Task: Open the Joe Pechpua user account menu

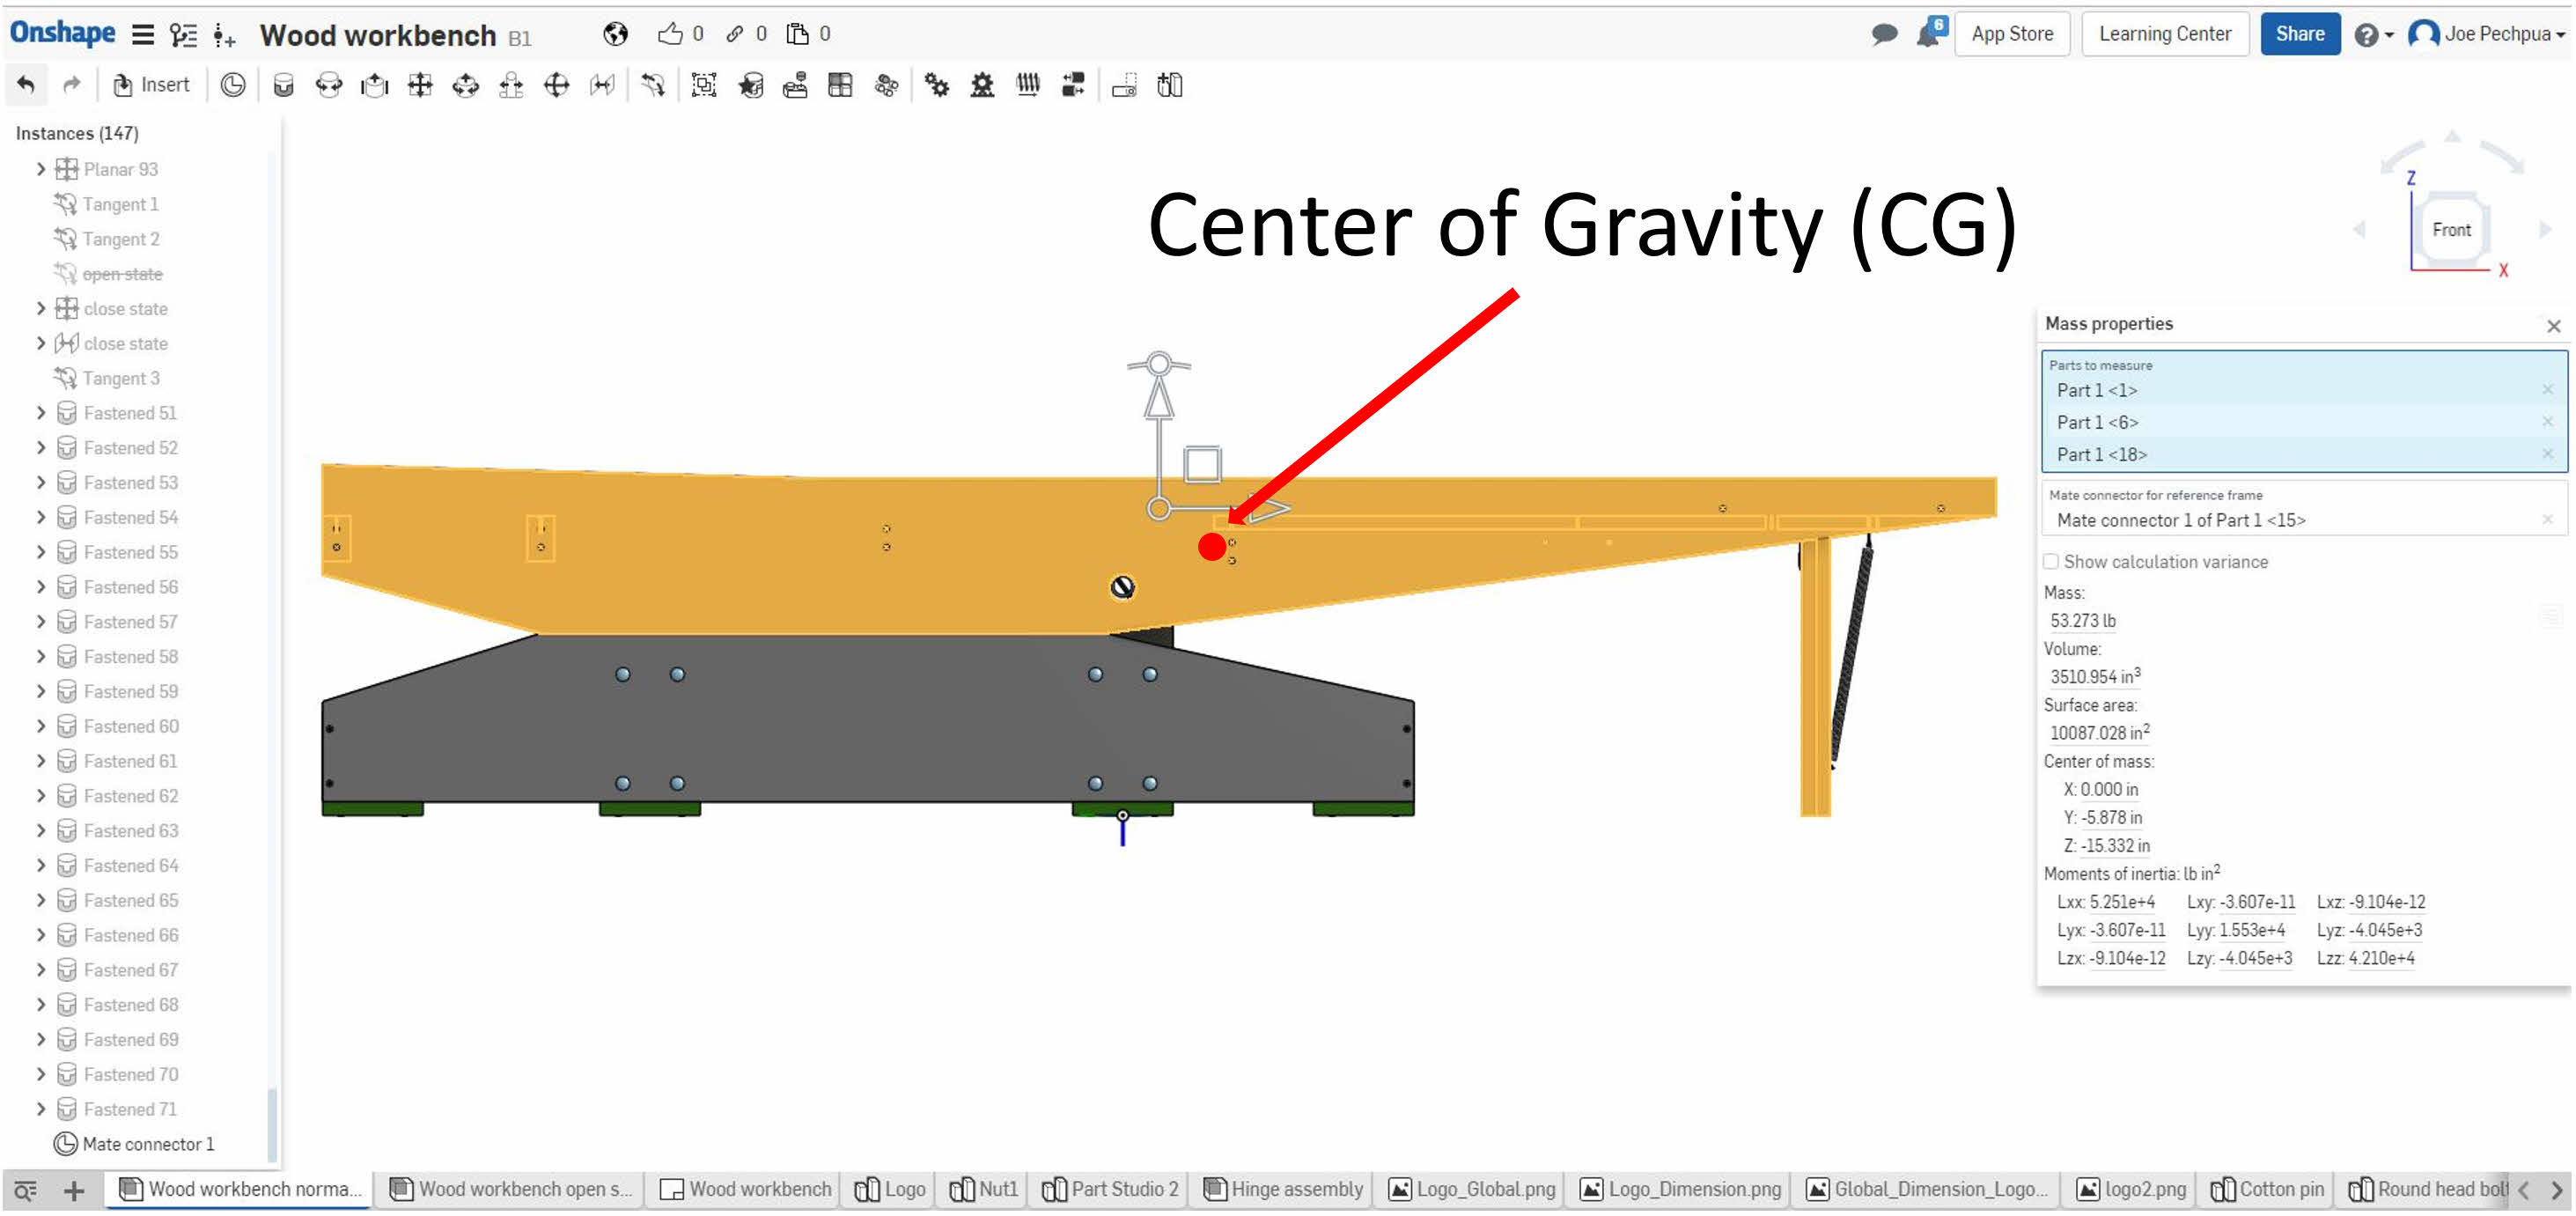Action: (x=2487, y=35)
